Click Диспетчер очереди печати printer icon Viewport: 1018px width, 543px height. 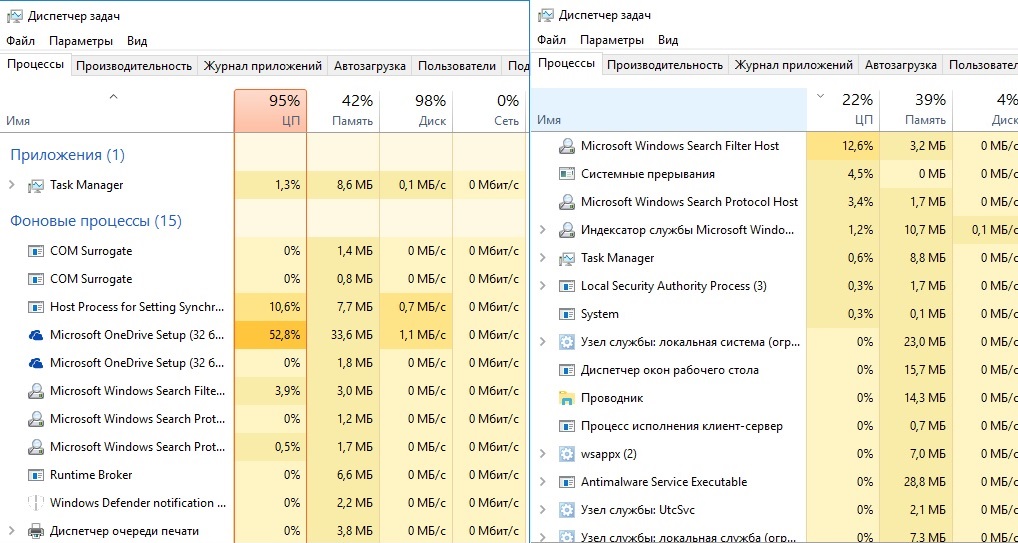35,531
